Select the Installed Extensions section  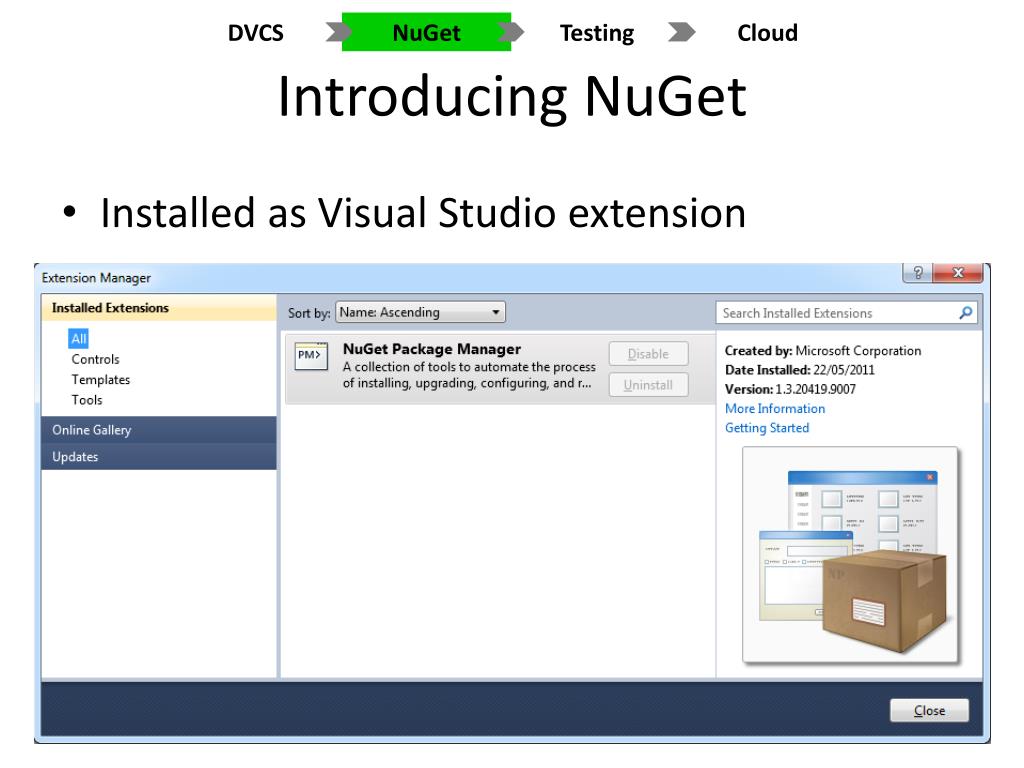159,308
